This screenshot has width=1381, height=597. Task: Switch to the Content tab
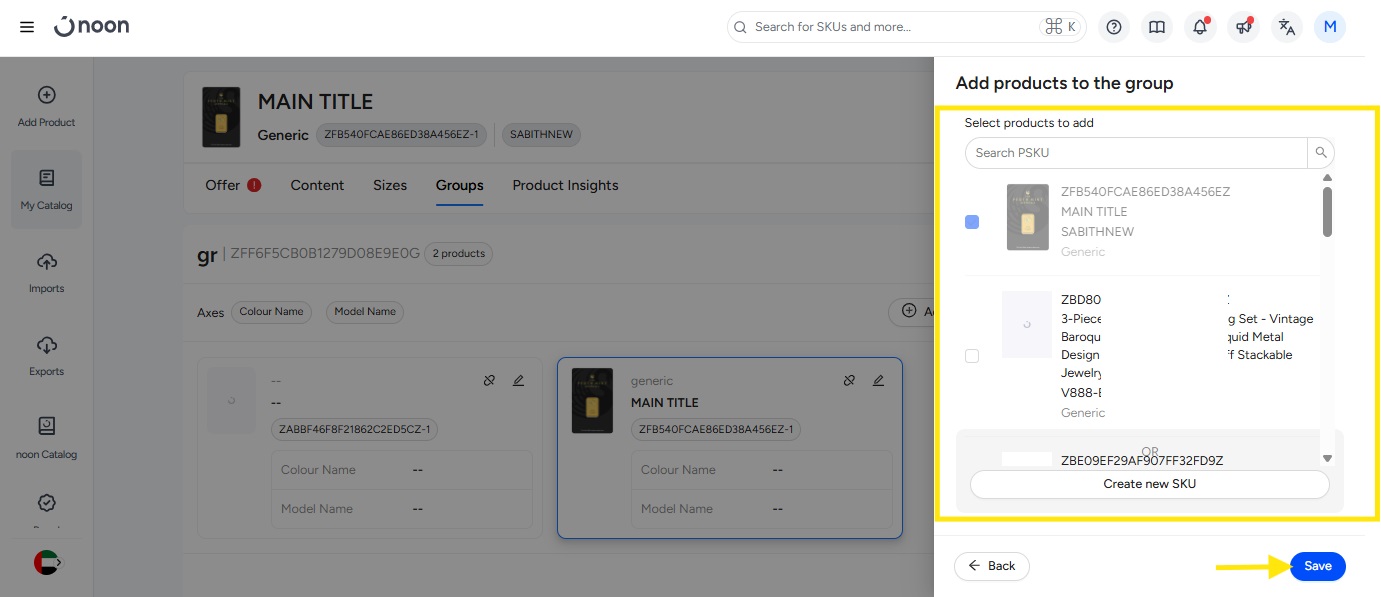click(317, 185)
